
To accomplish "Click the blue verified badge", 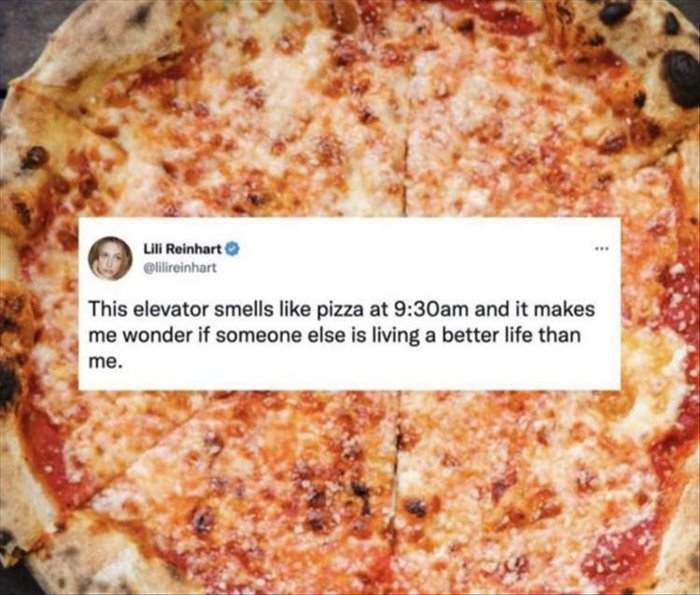I will 233,249.
